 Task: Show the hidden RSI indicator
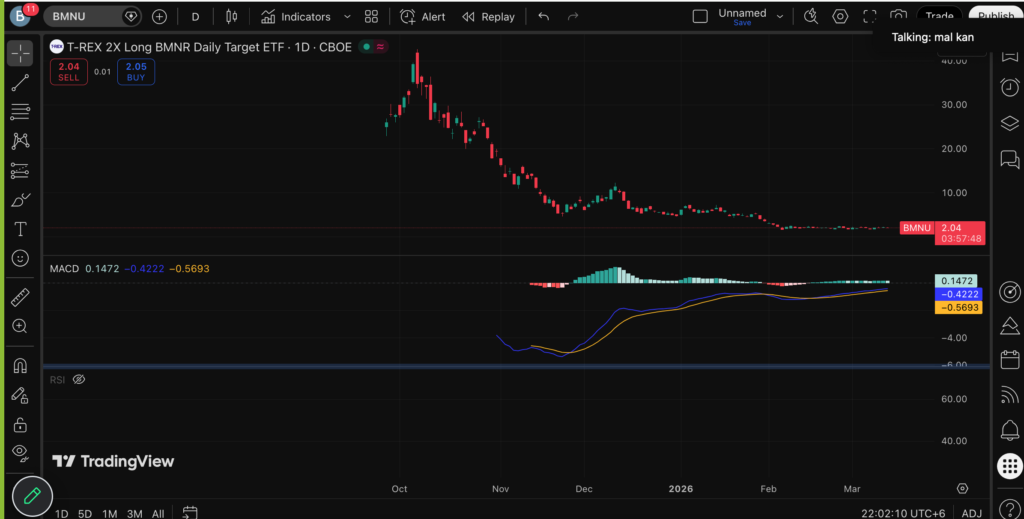click(x=79, y=380)
